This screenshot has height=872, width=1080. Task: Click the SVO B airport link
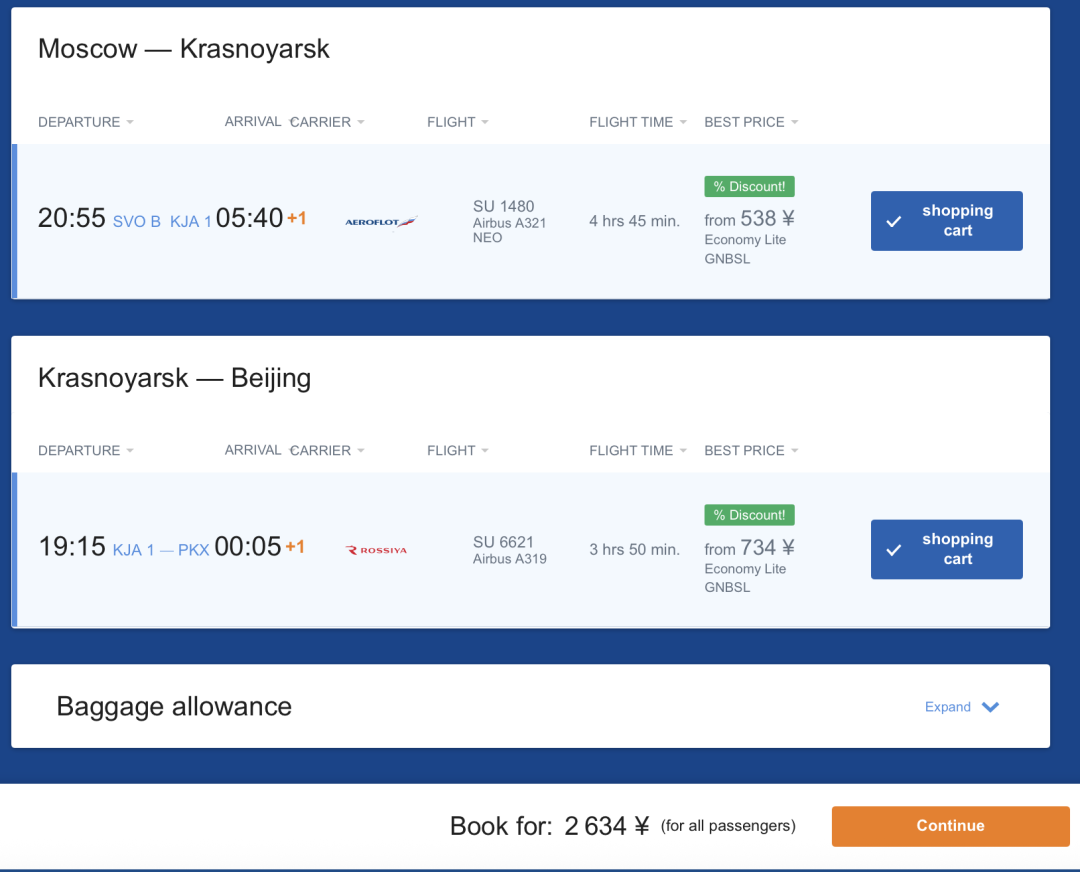click(x=136, y=222)
